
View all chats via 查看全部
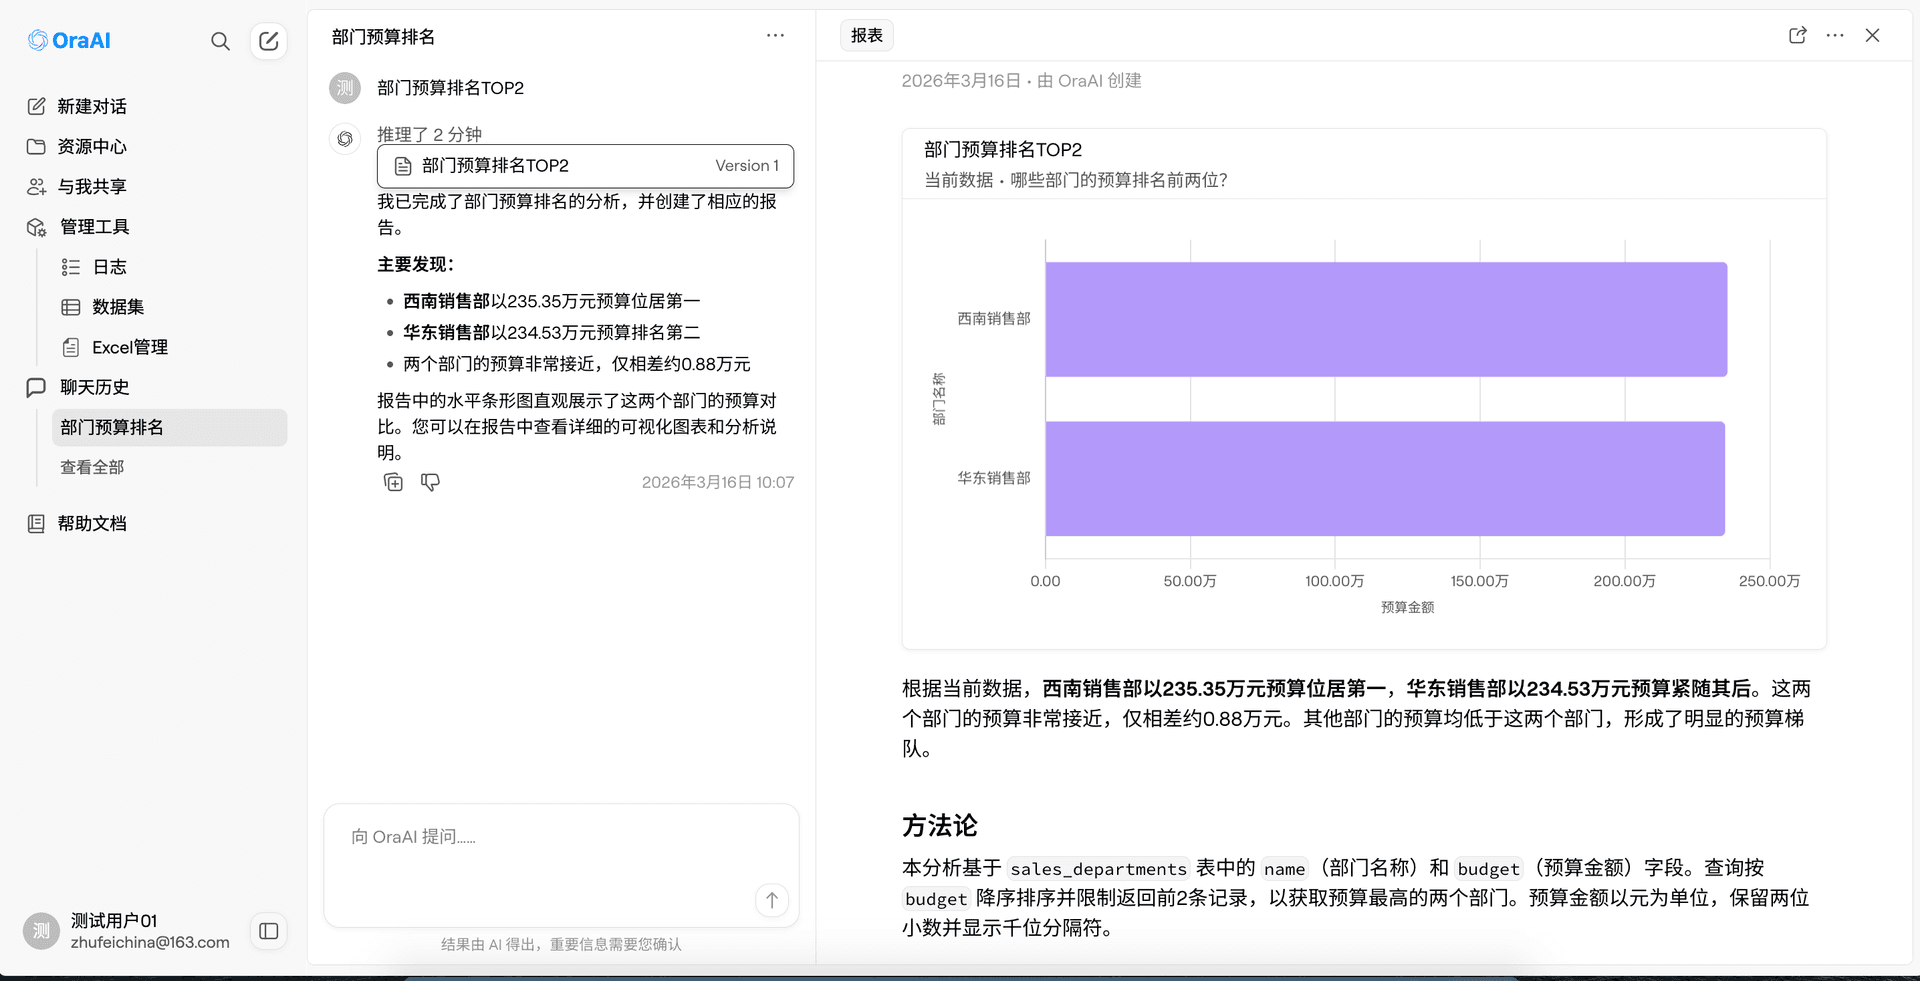[91, 466]
